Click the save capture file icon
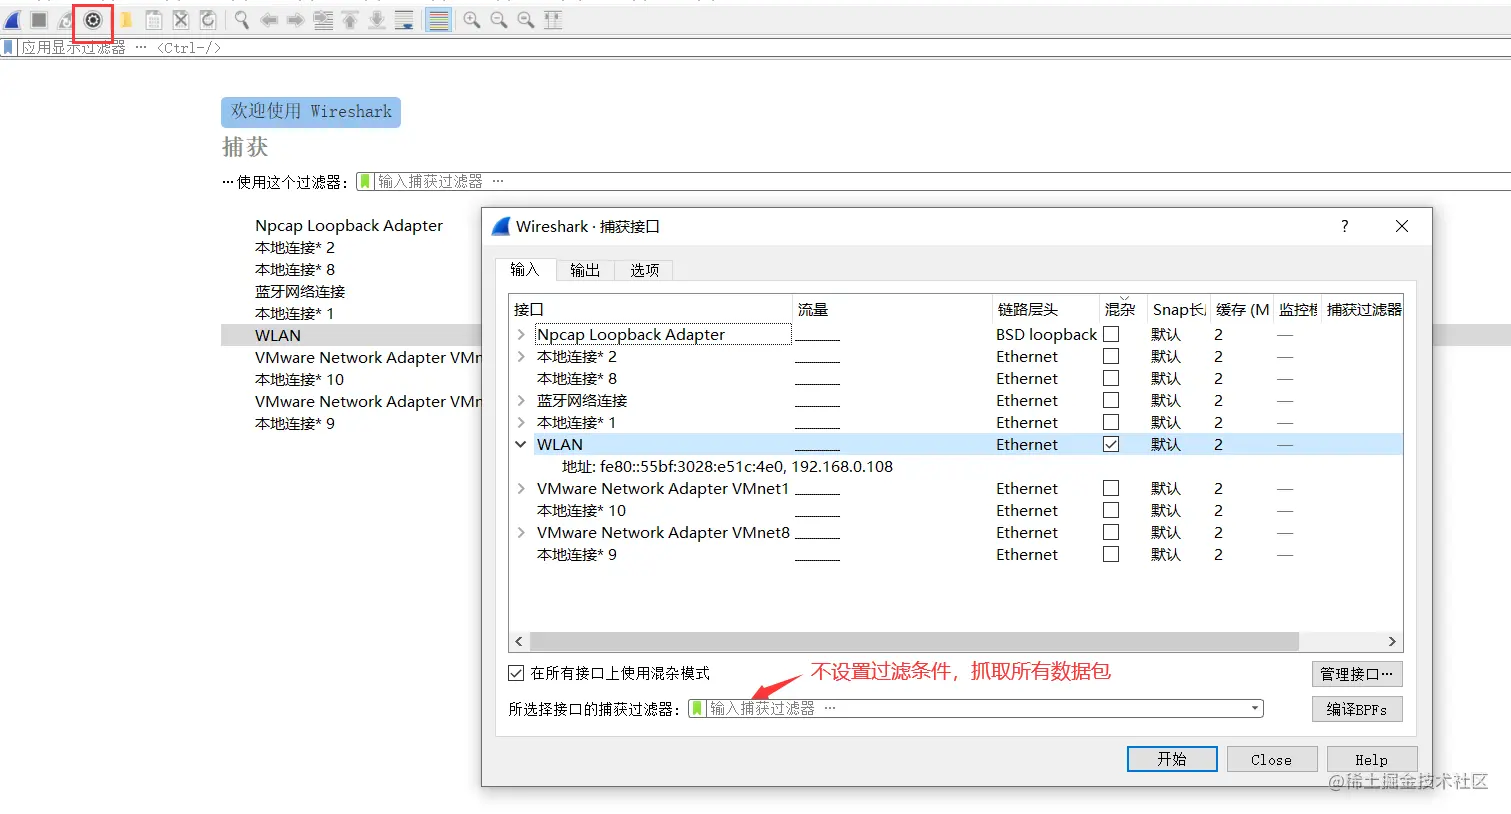The width and height of the screenshot is (1511, 814). click(x=153, y=20)
